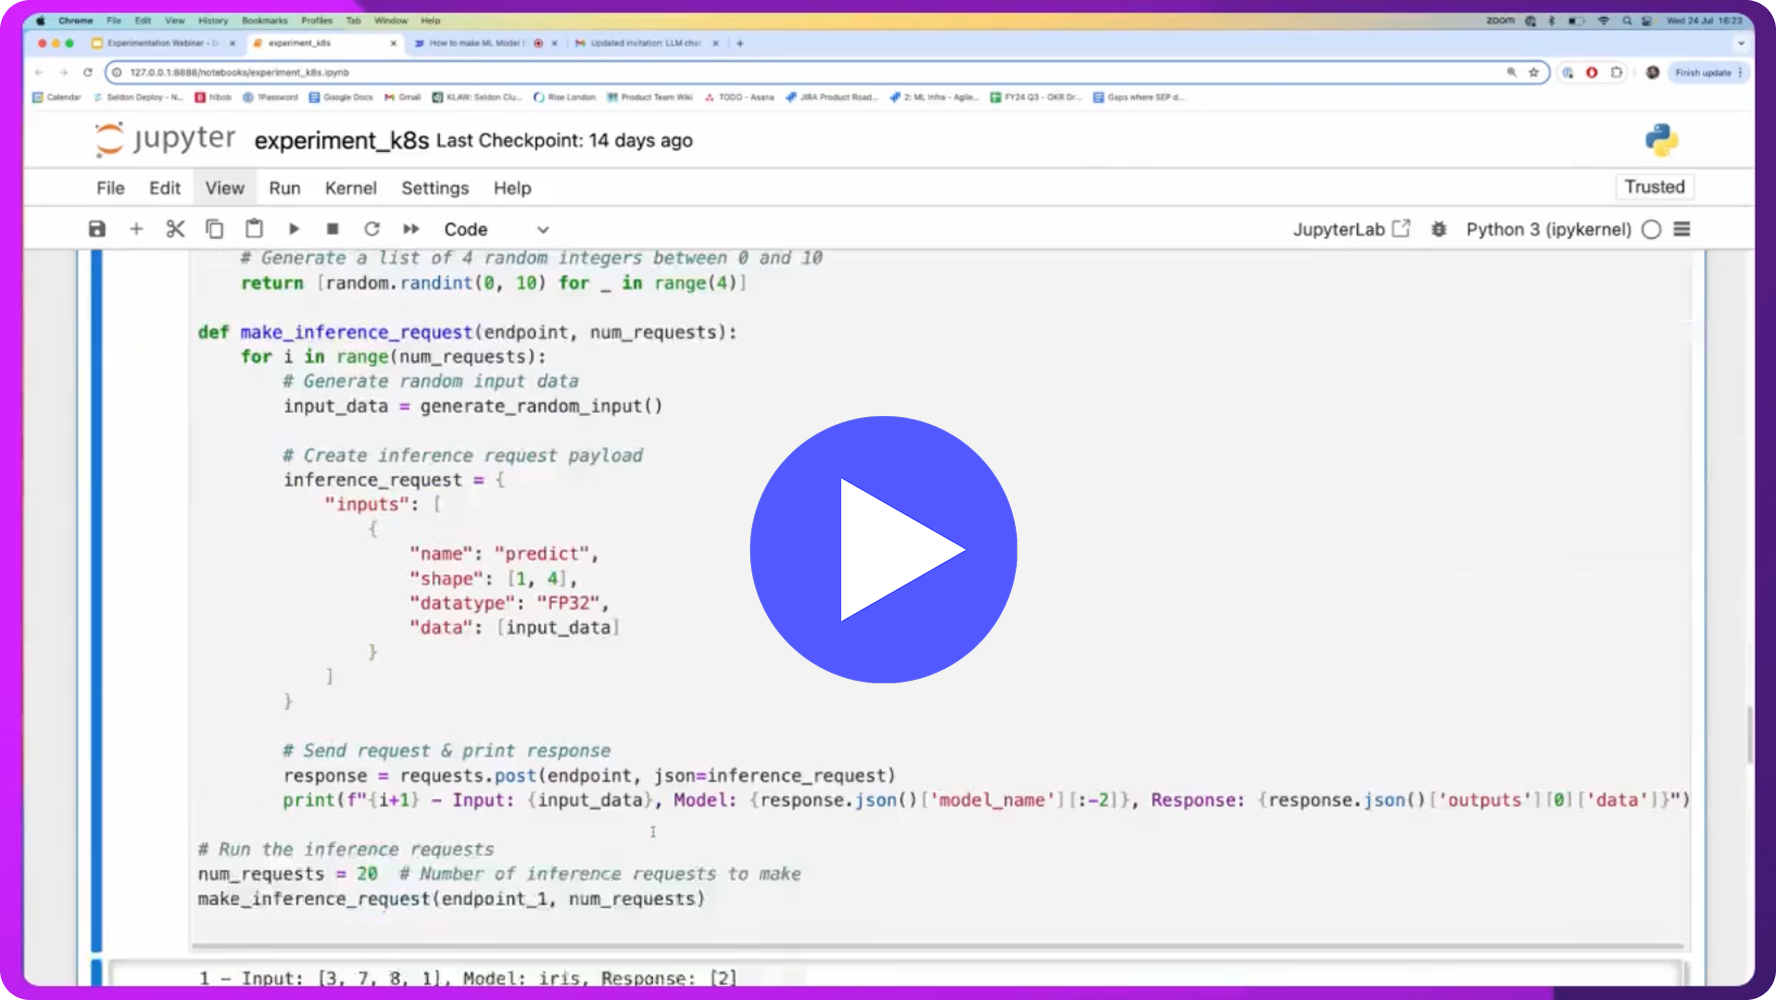
Task: Cut the selected cell with scissors icon
Action: click(x=175, y=229)
